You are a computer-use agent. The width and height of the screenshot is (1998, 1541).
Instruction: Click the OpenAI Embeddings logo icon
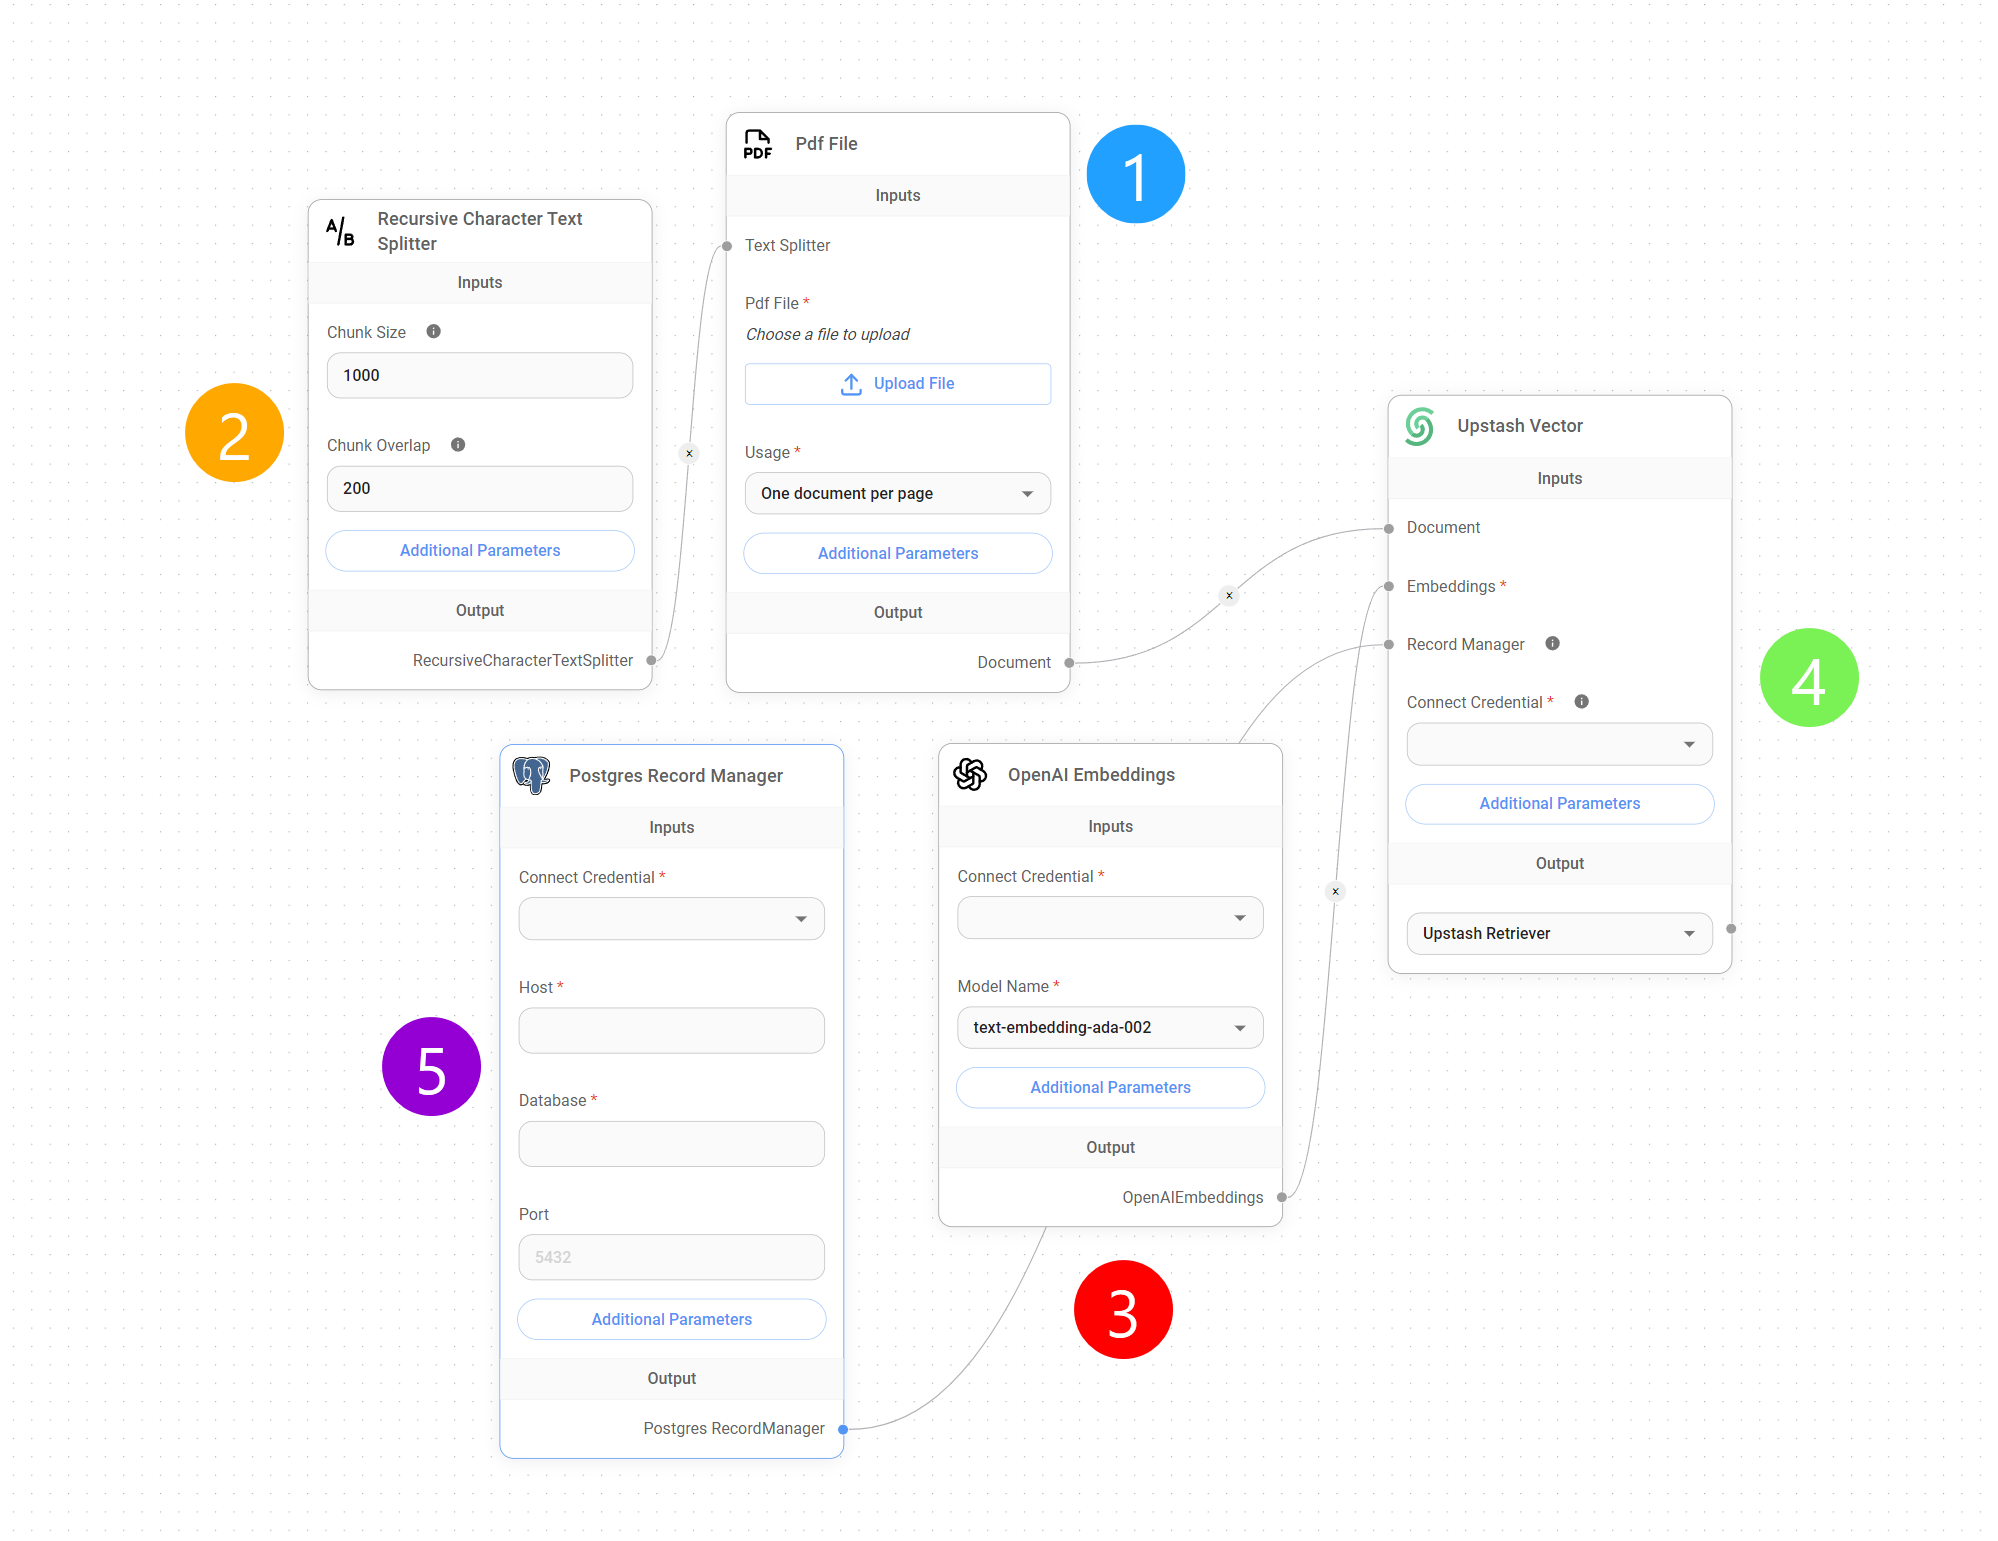969,774
